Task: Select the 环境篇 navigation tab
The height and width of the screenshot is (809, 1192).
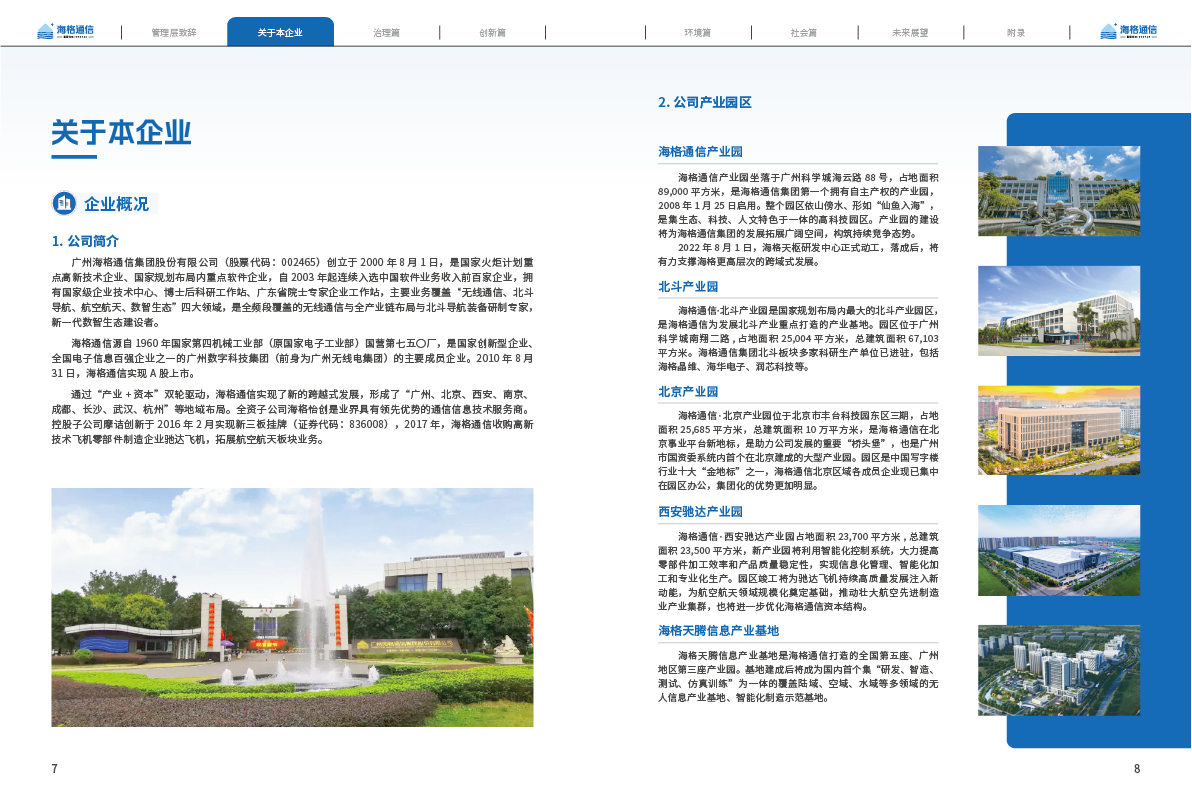Action: tap(697, 32)
